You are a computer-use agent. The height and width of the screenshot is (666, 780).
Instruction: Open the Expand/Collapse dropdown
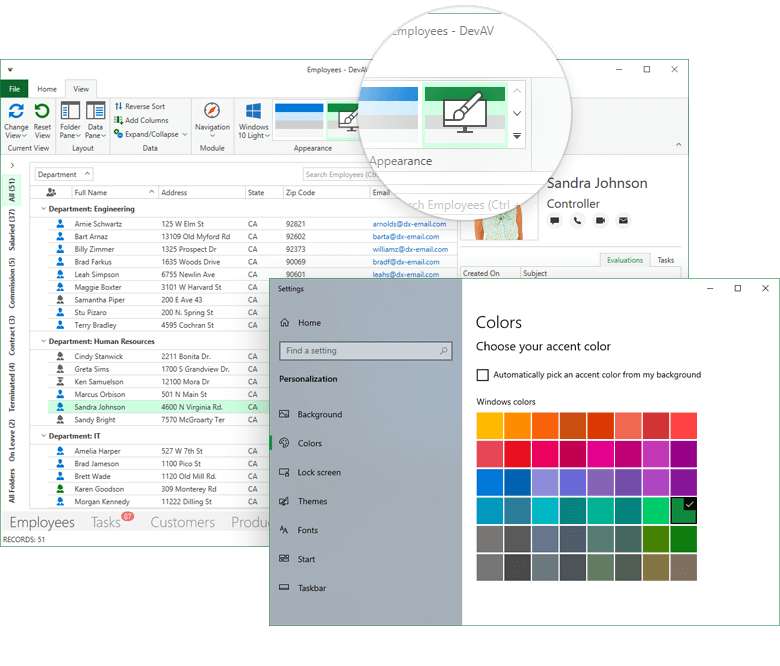[x=151, y=134]
